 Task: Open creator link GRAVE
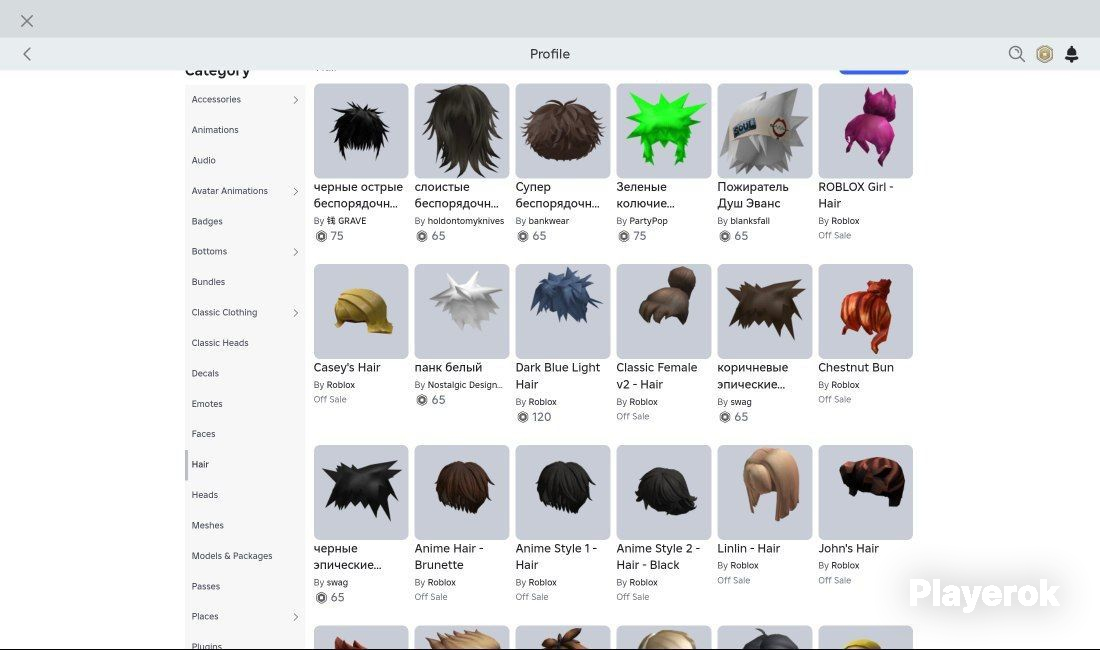tap(347, 221)
